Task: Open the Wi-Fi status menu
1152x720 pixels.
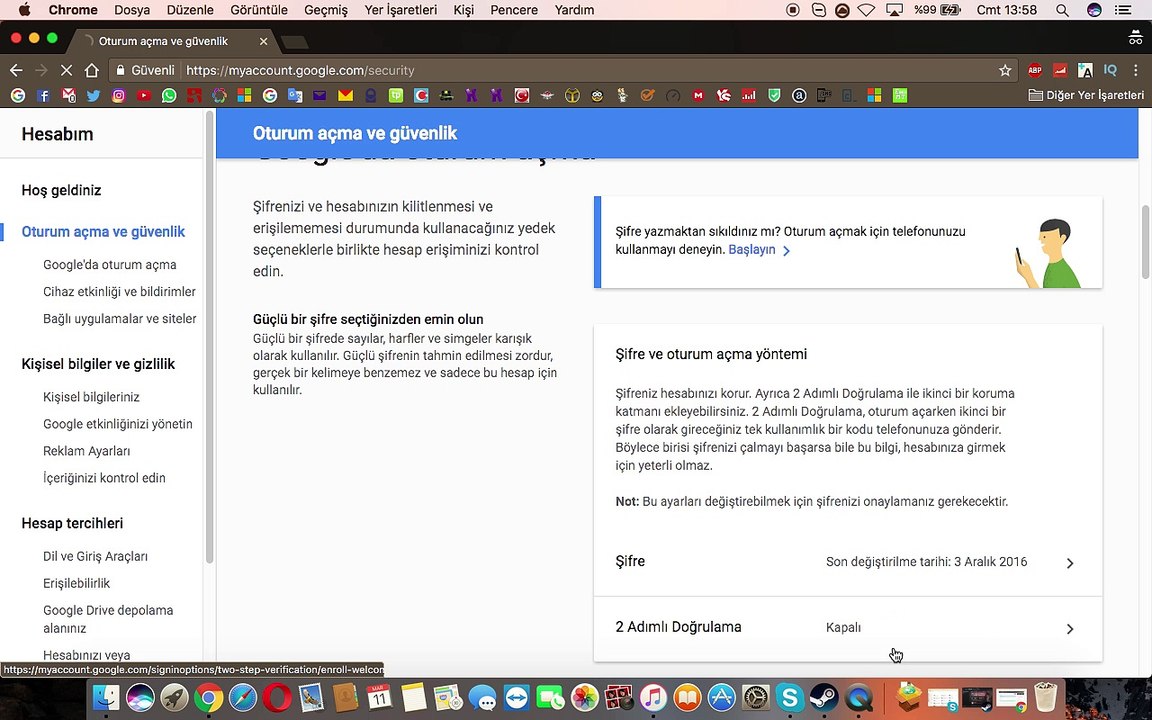Action: coord(867,10)
